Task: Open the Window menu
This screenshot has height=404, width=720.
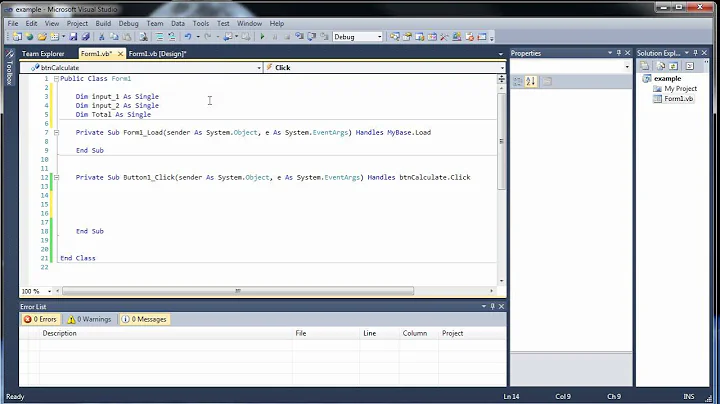Action: pyautogui.click(x=249, y=23)
